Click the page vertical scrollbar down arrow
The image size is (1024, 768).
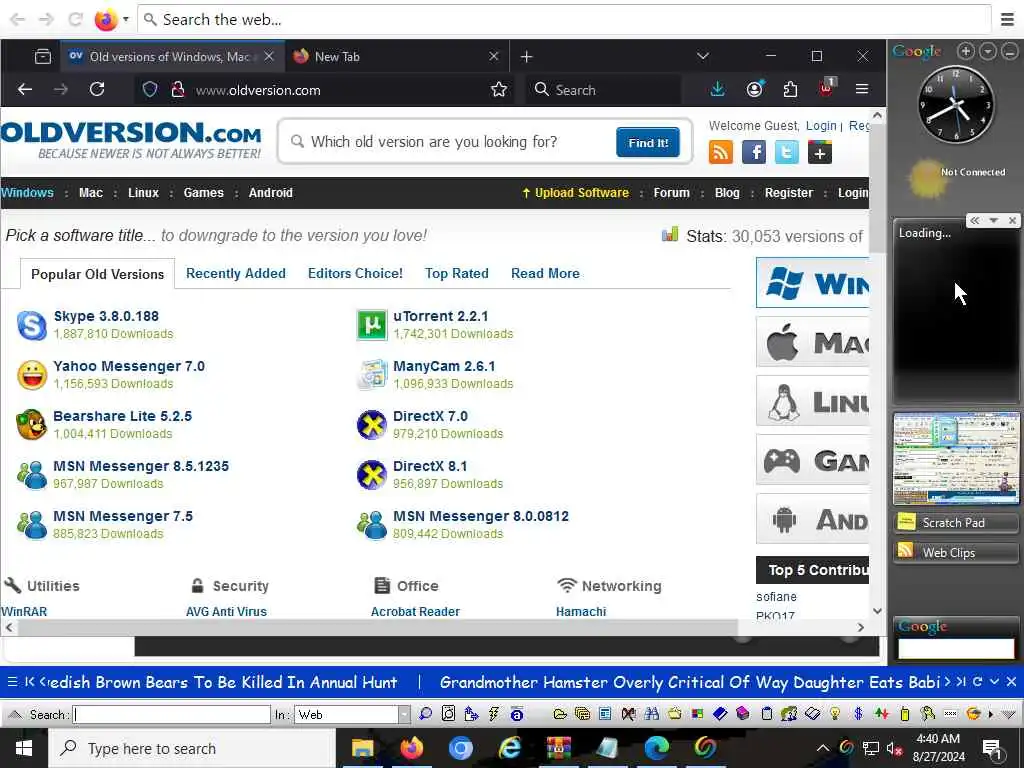tap(878, 611)
